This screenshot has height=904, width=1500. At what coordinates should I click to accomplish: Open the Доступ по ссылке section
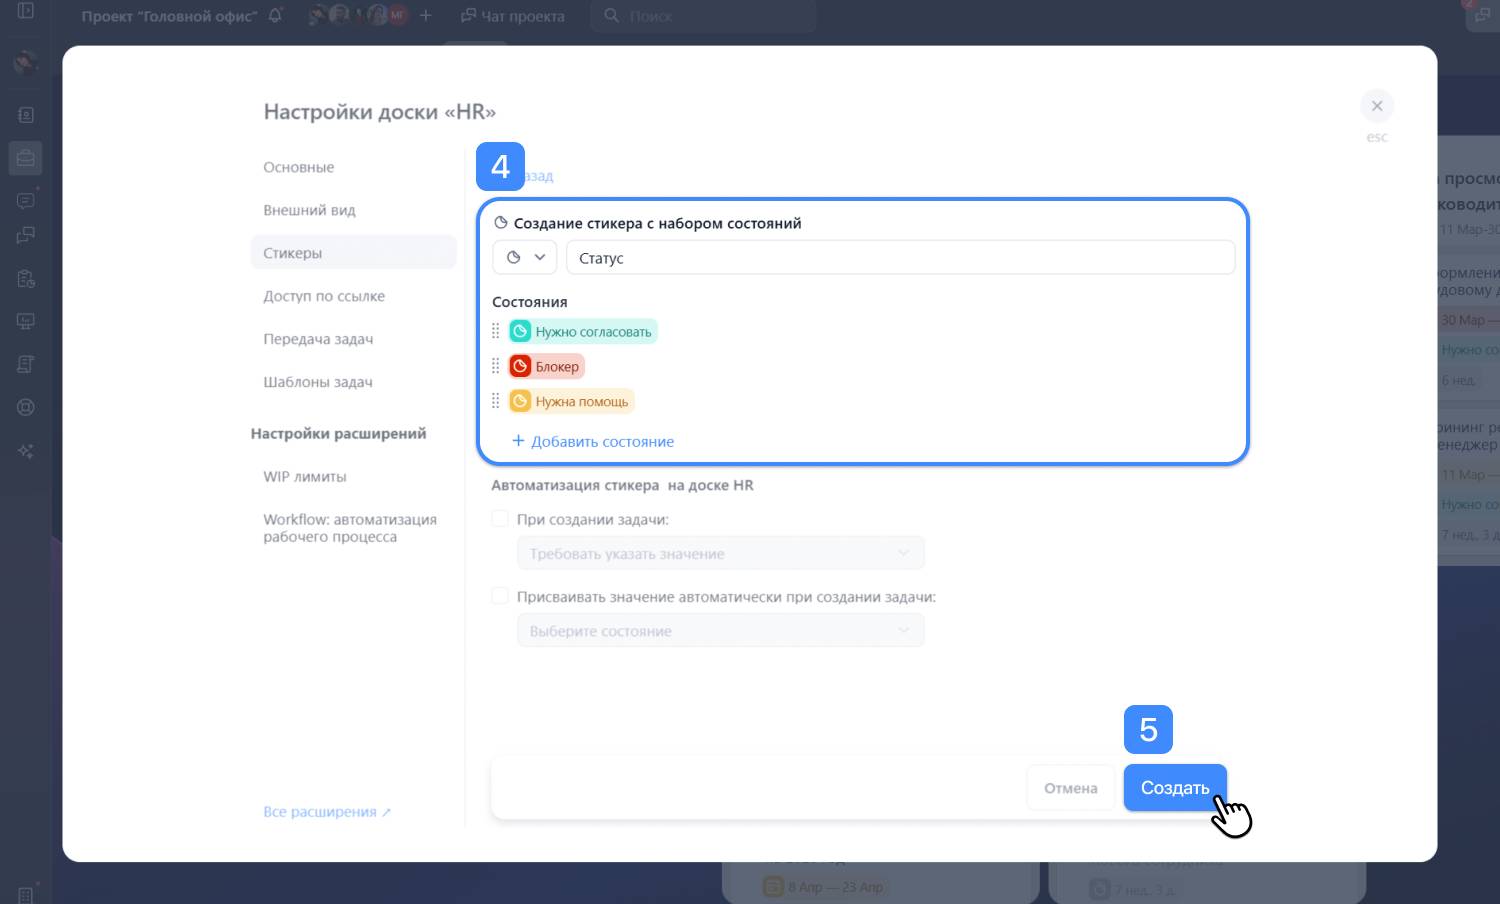click(x=324, y=296)
